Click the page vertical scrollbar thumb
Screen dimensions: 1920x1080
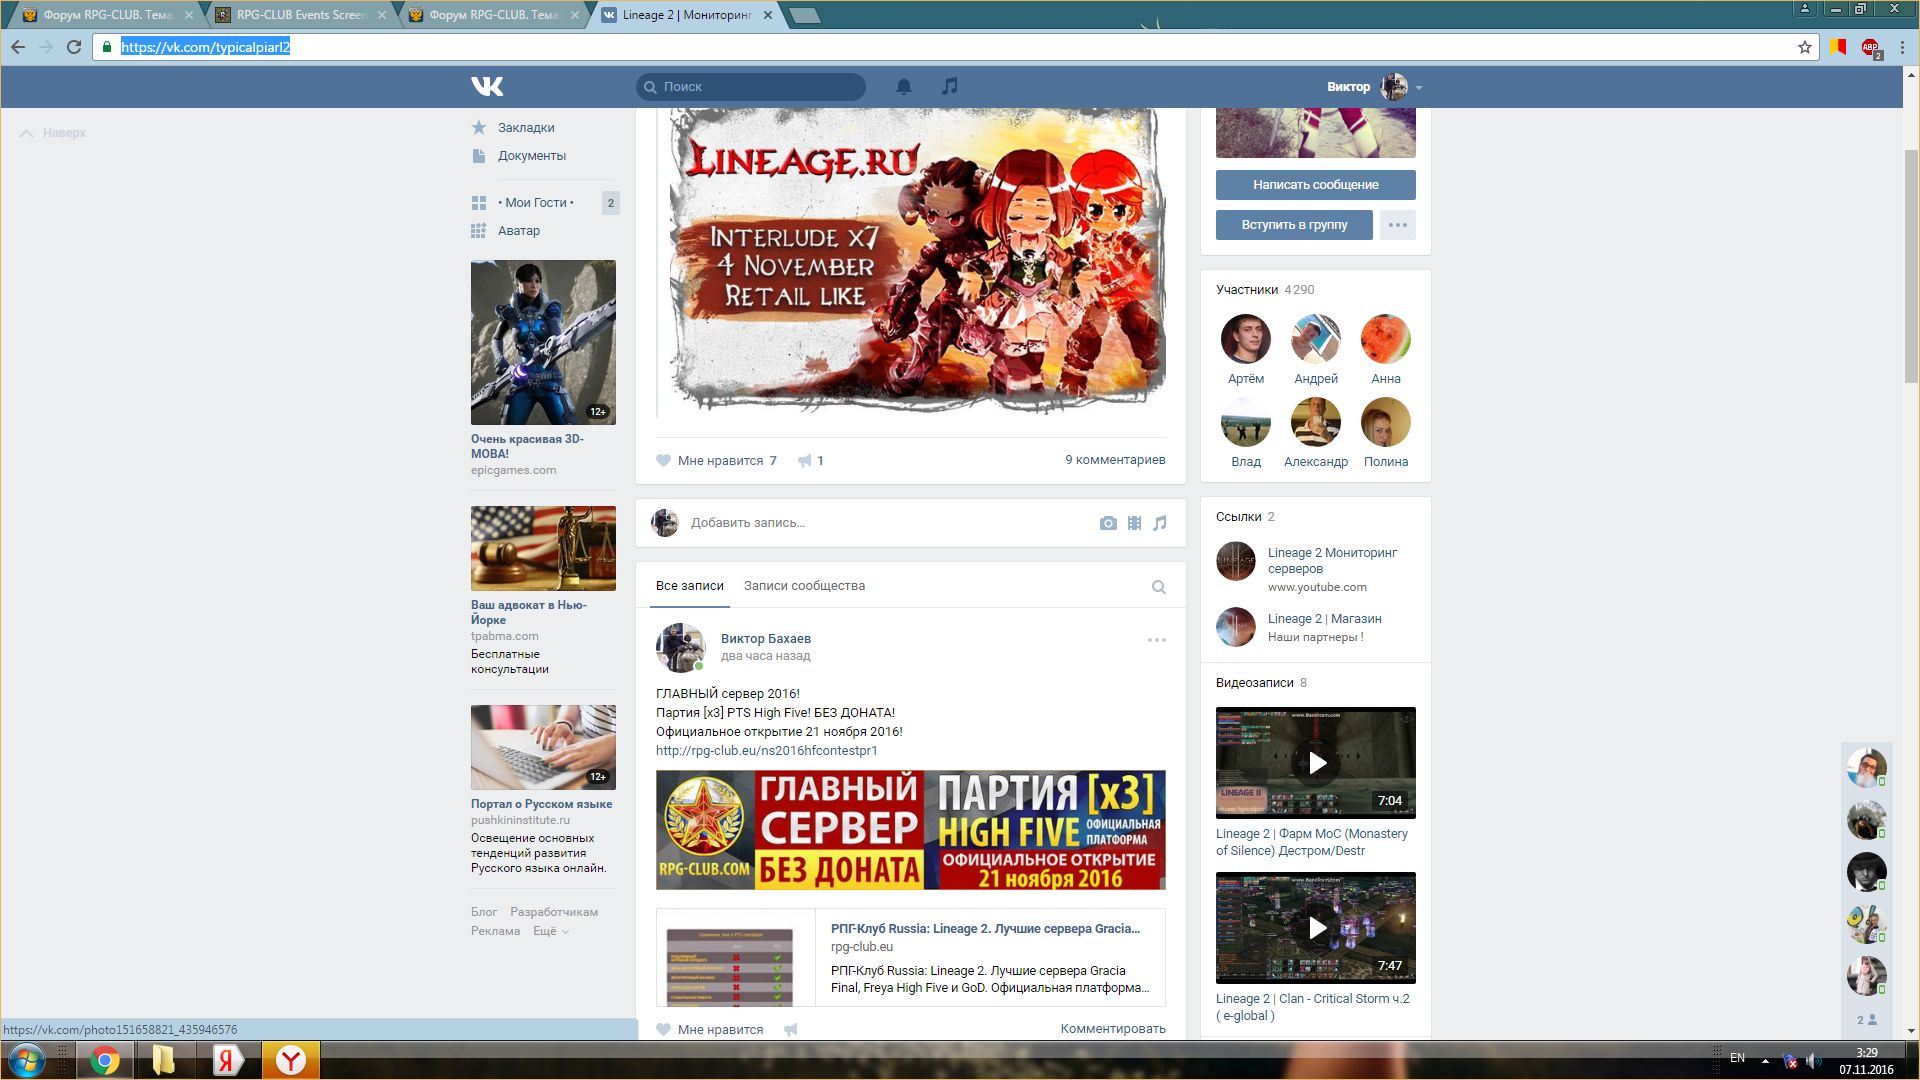pyautogui.click(x=1911, y=265)
